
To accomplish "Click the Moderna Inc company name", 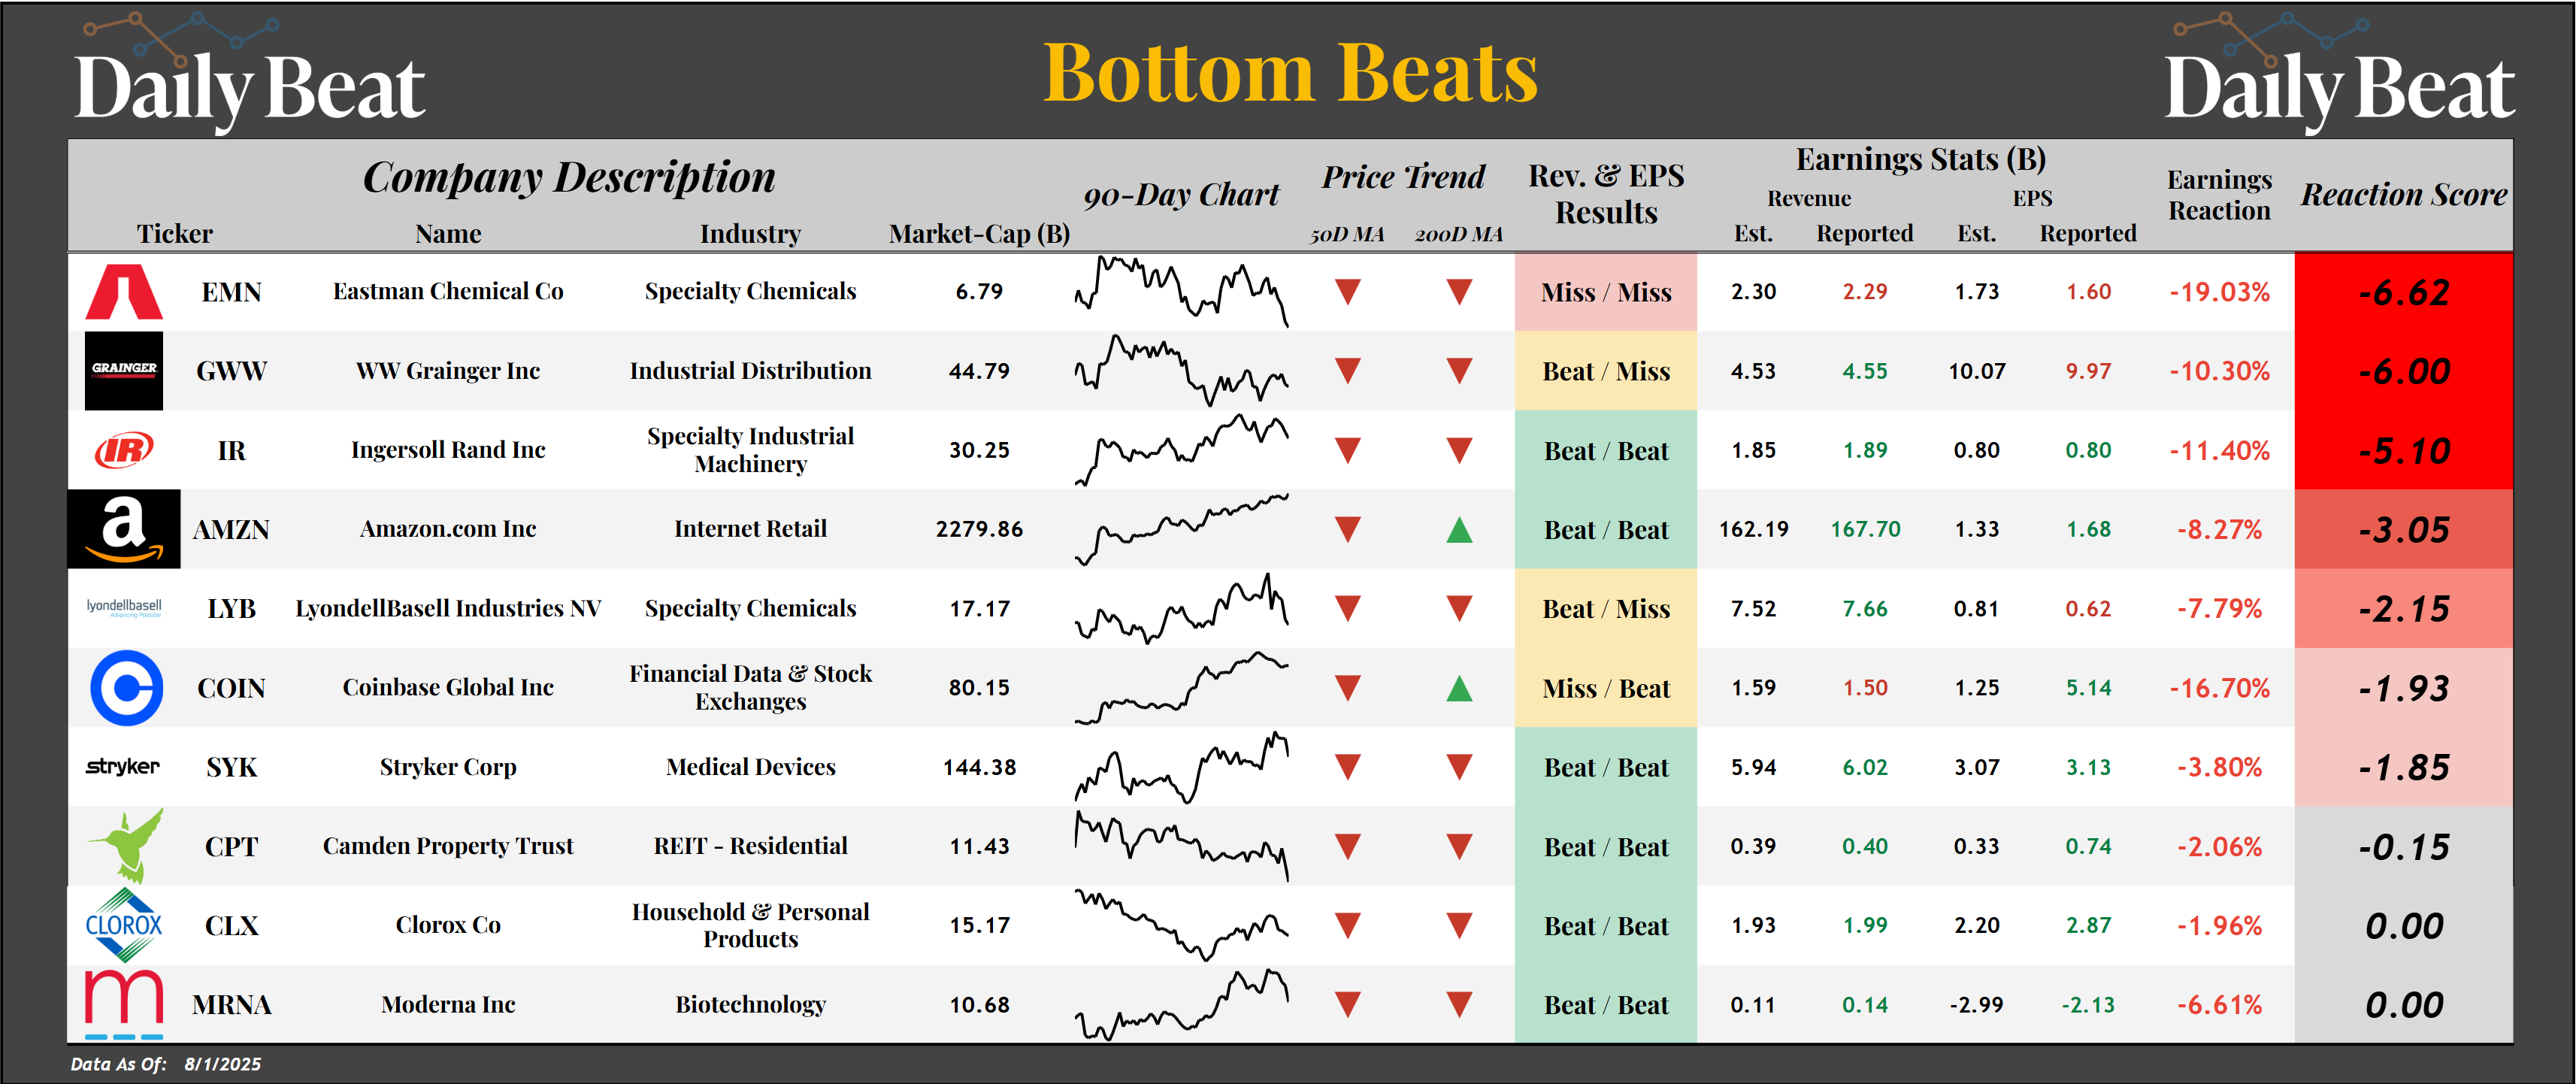I will coord(448,1004).
